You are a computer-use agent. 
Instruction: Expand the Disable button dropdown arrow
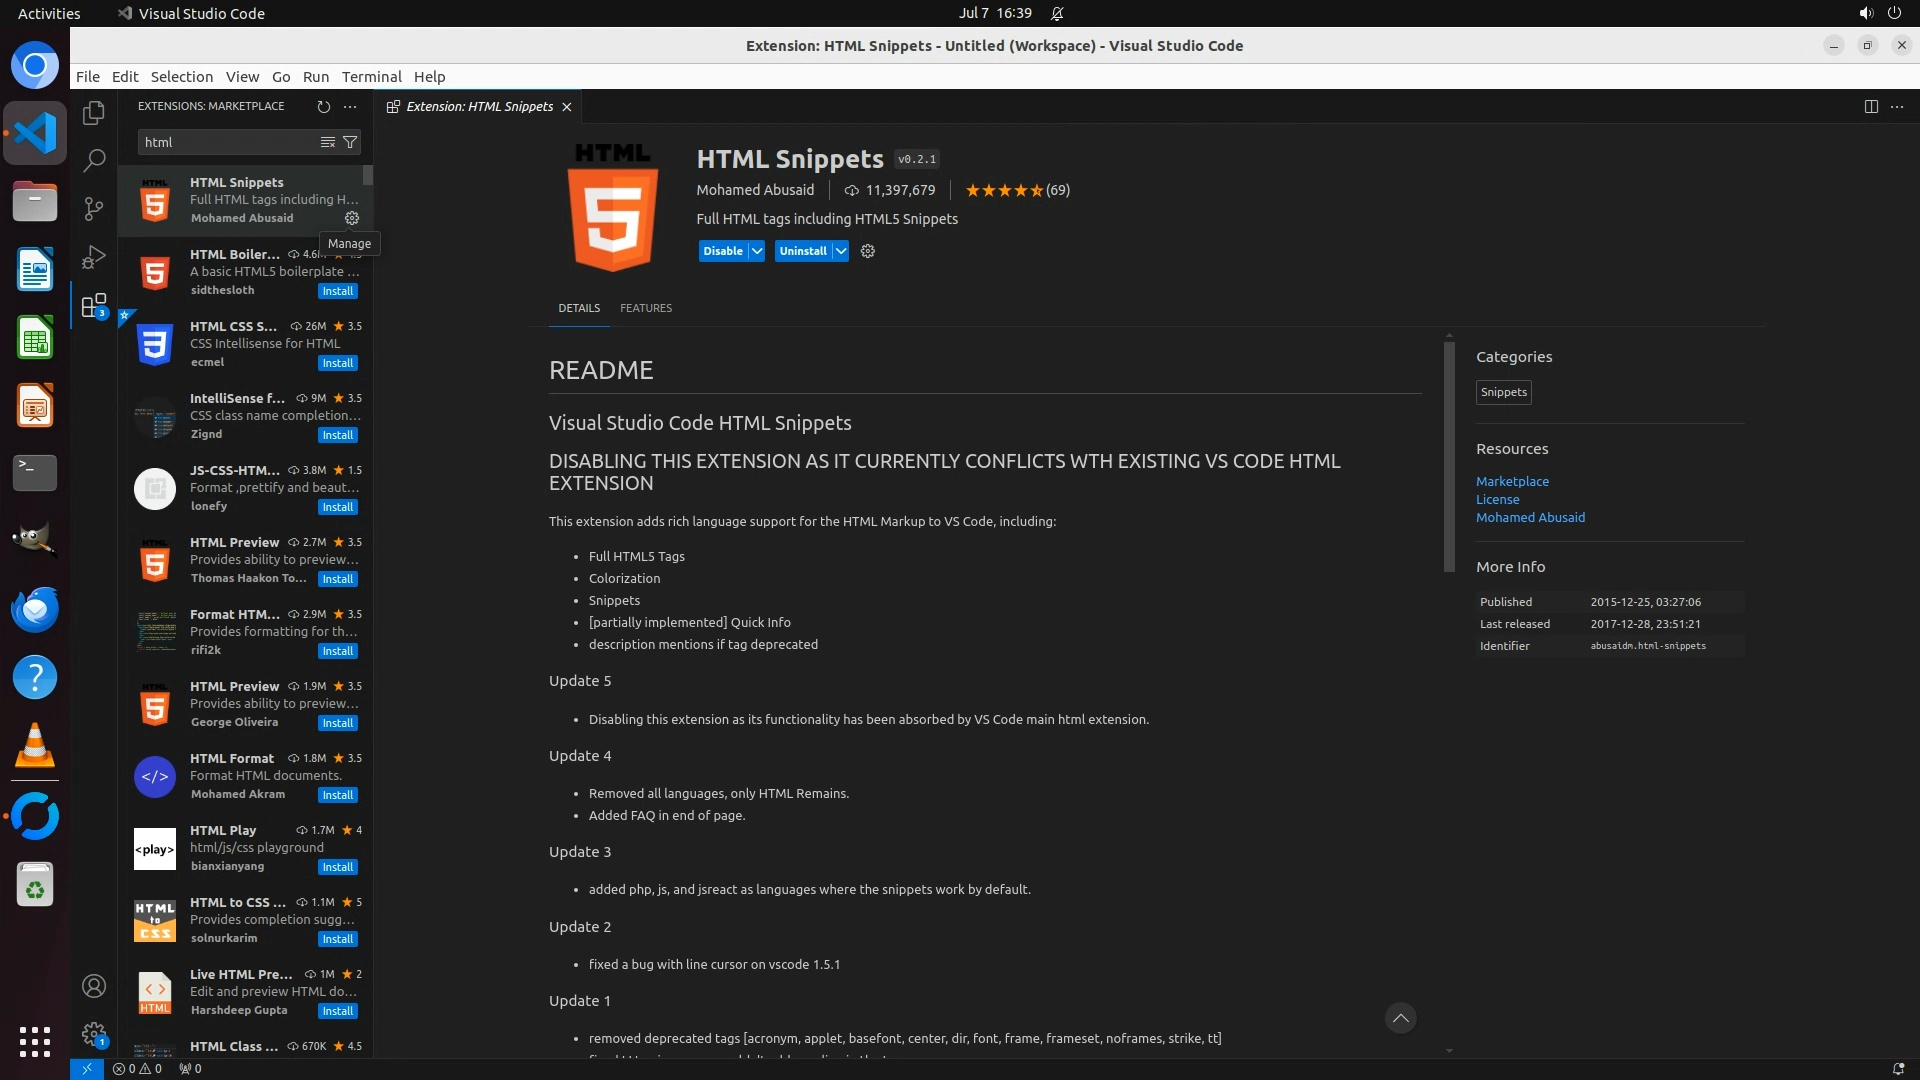point(757,251)
